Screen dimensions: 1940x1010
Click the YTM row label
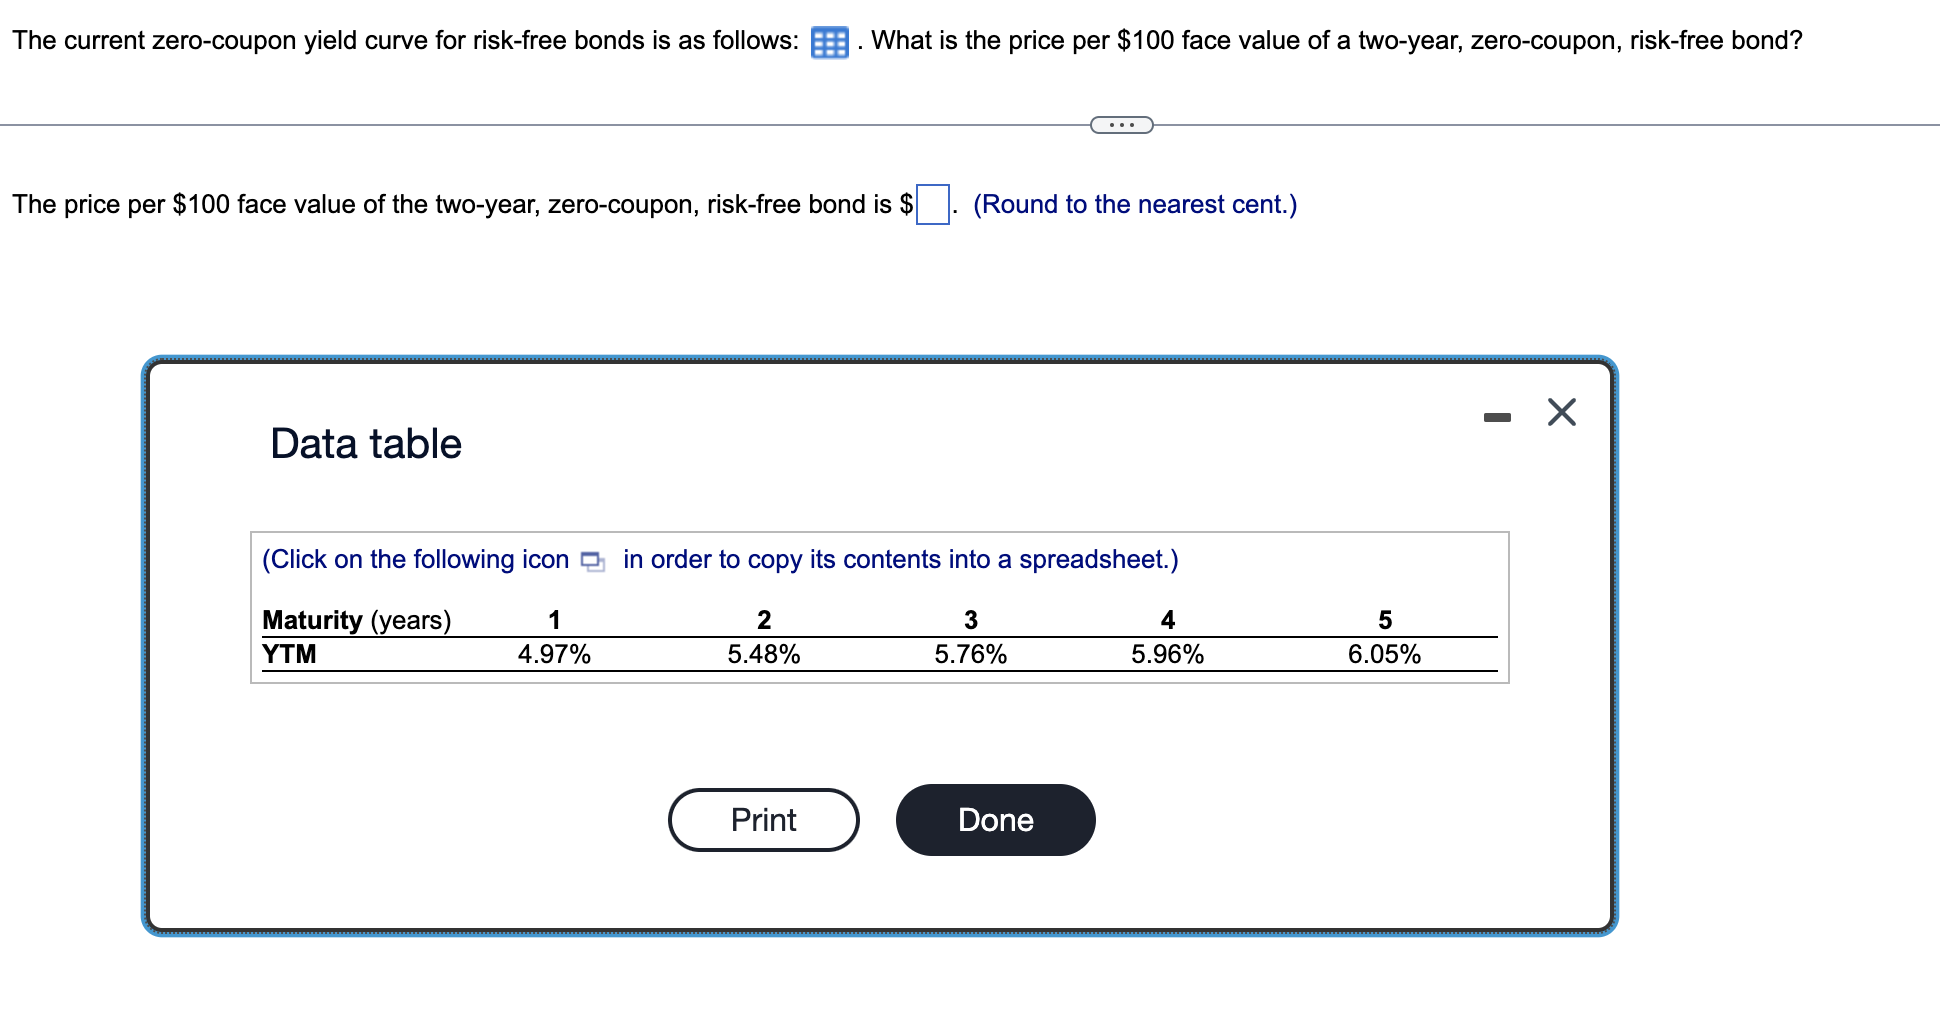pos(290,654)
